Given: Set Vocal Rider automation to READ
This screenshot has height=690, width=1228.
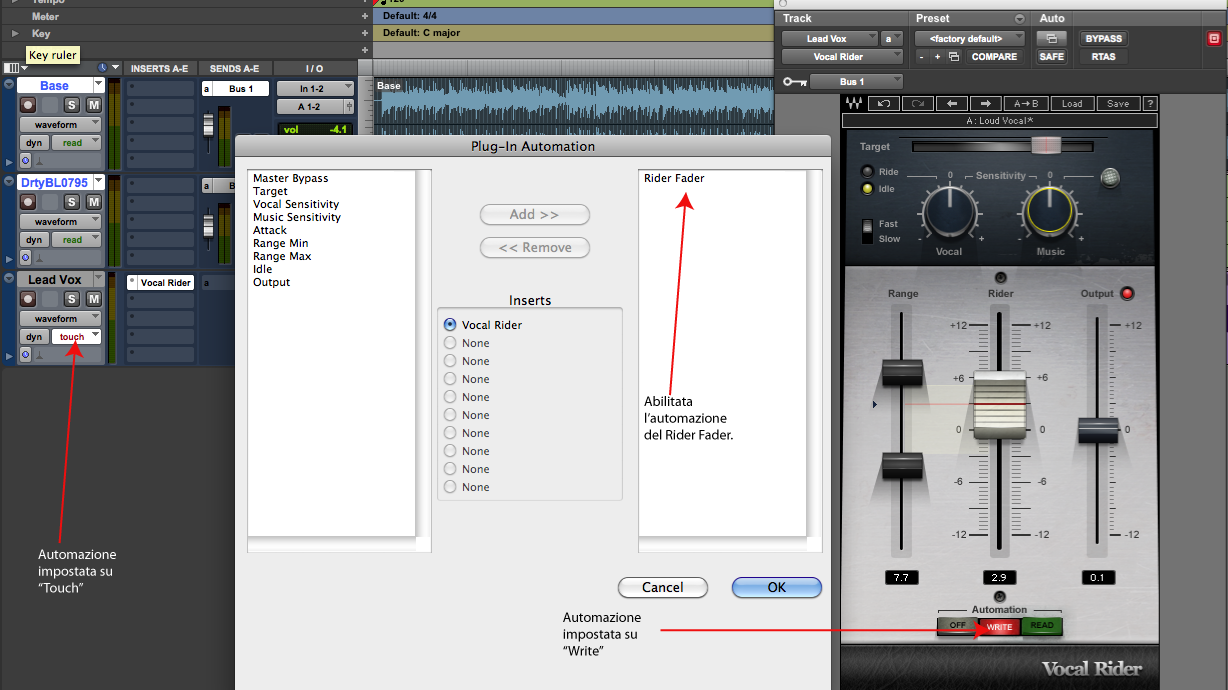Looking at the screenshot, I should coord(1042,626).
